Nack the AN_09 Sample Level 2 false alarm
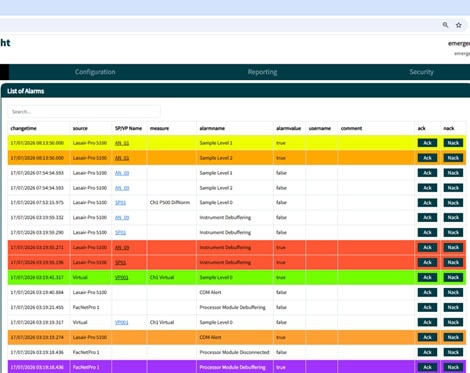The image size is (470, 373). (453, 188)
